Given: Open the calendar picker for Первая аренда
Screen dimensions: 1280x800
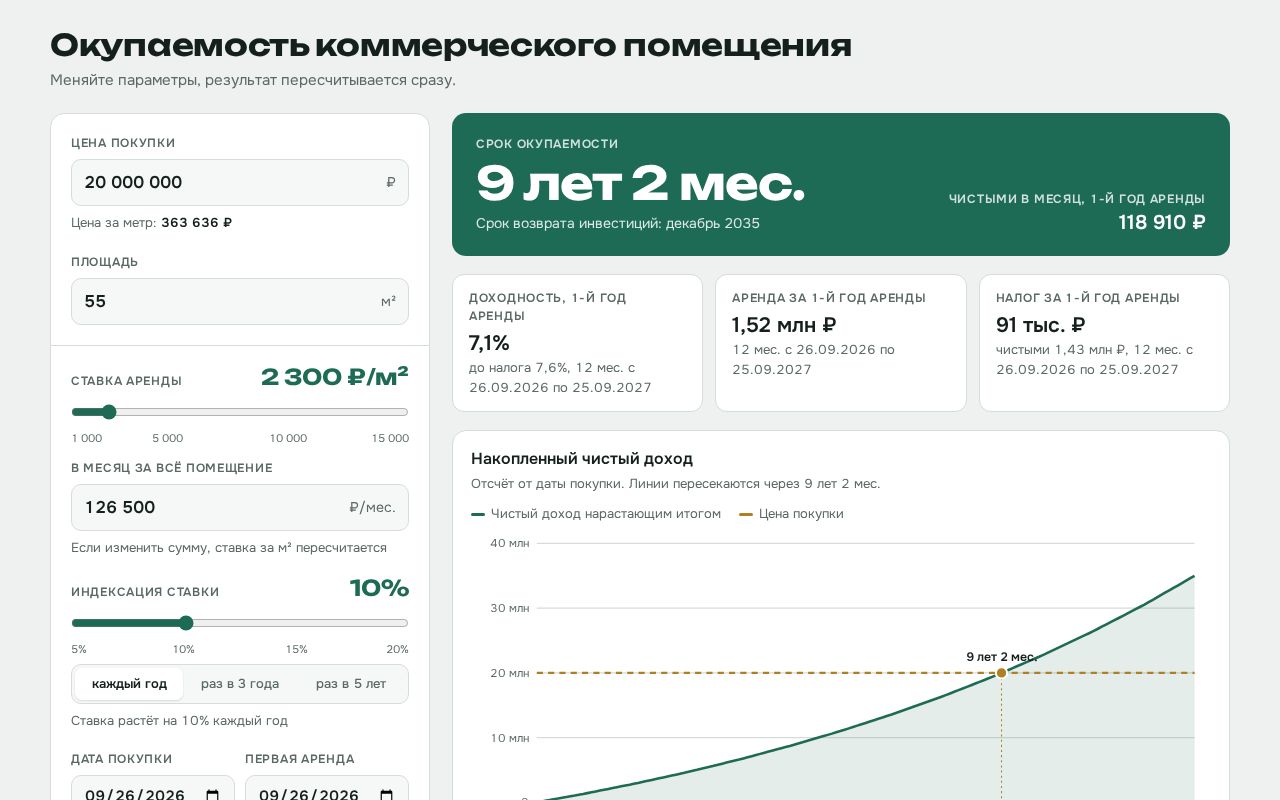Looking at the screenshot, I should point(386,795).
